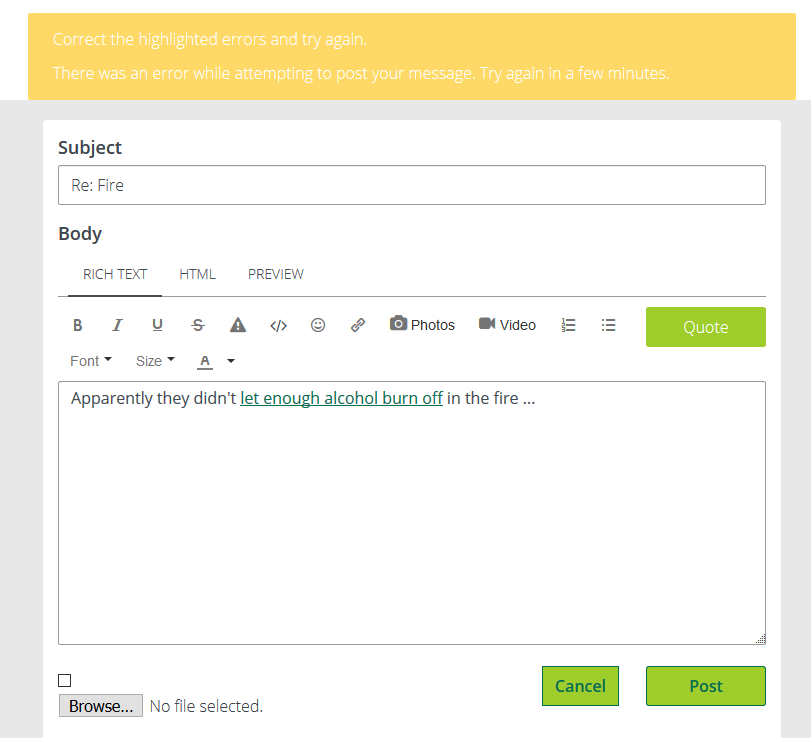This screenshot has height=738, width=811.
Task: Insert a hyperlink with link icon
Action: 358,325
